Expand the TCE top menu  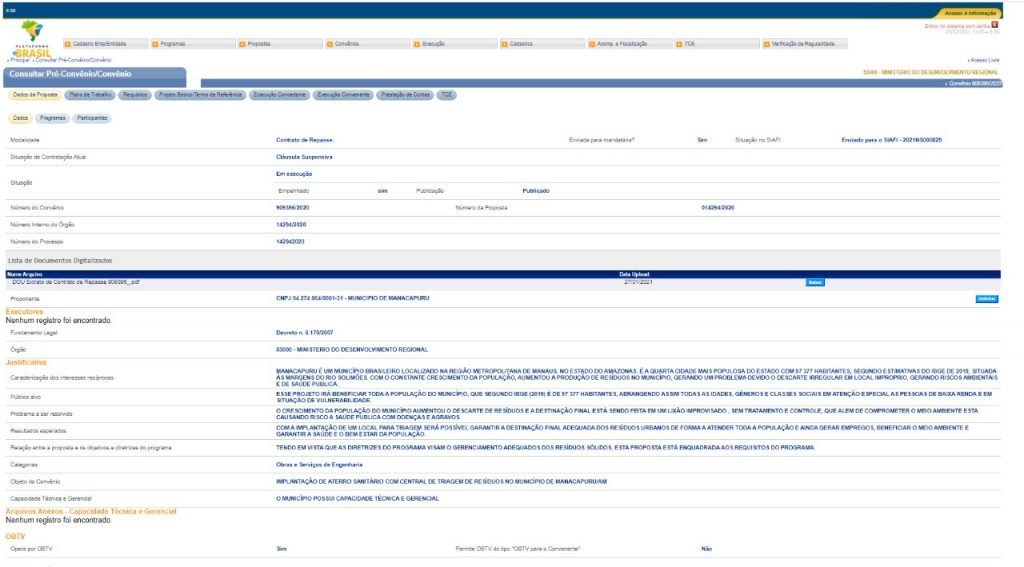690,44
